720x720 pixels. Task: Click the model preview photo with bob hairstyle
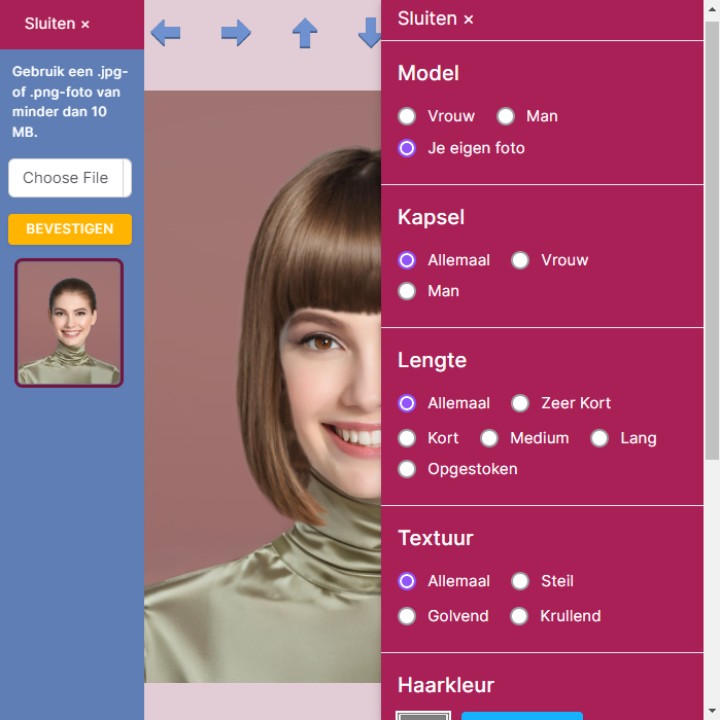(x=263, y=386)
